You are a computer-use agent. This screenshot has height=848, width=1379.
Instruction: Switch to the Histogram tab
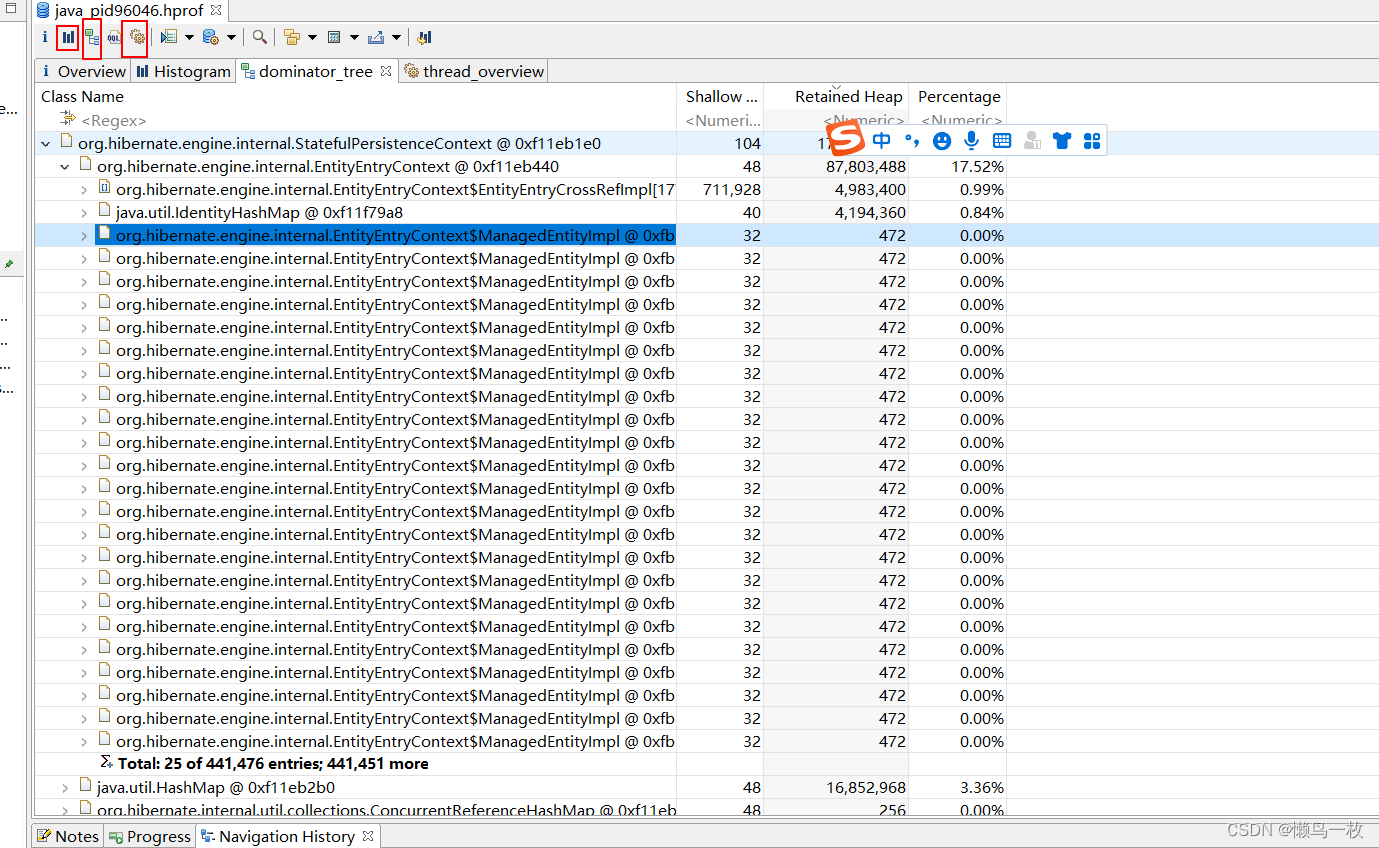pos(183,71)
